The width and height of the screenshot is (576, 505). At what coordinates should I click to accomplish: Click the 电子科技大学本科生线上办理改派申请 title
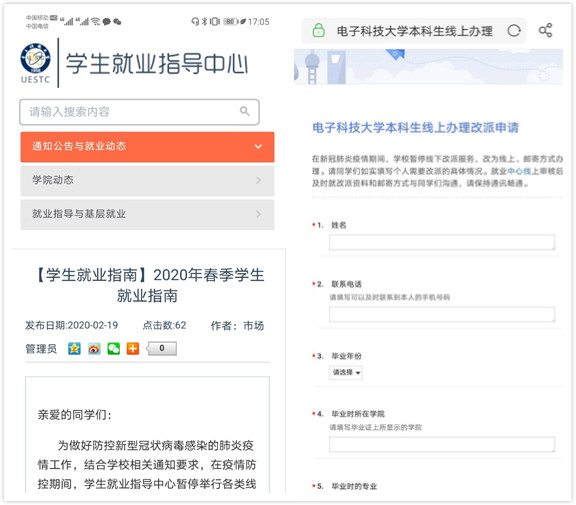[415, 128]
